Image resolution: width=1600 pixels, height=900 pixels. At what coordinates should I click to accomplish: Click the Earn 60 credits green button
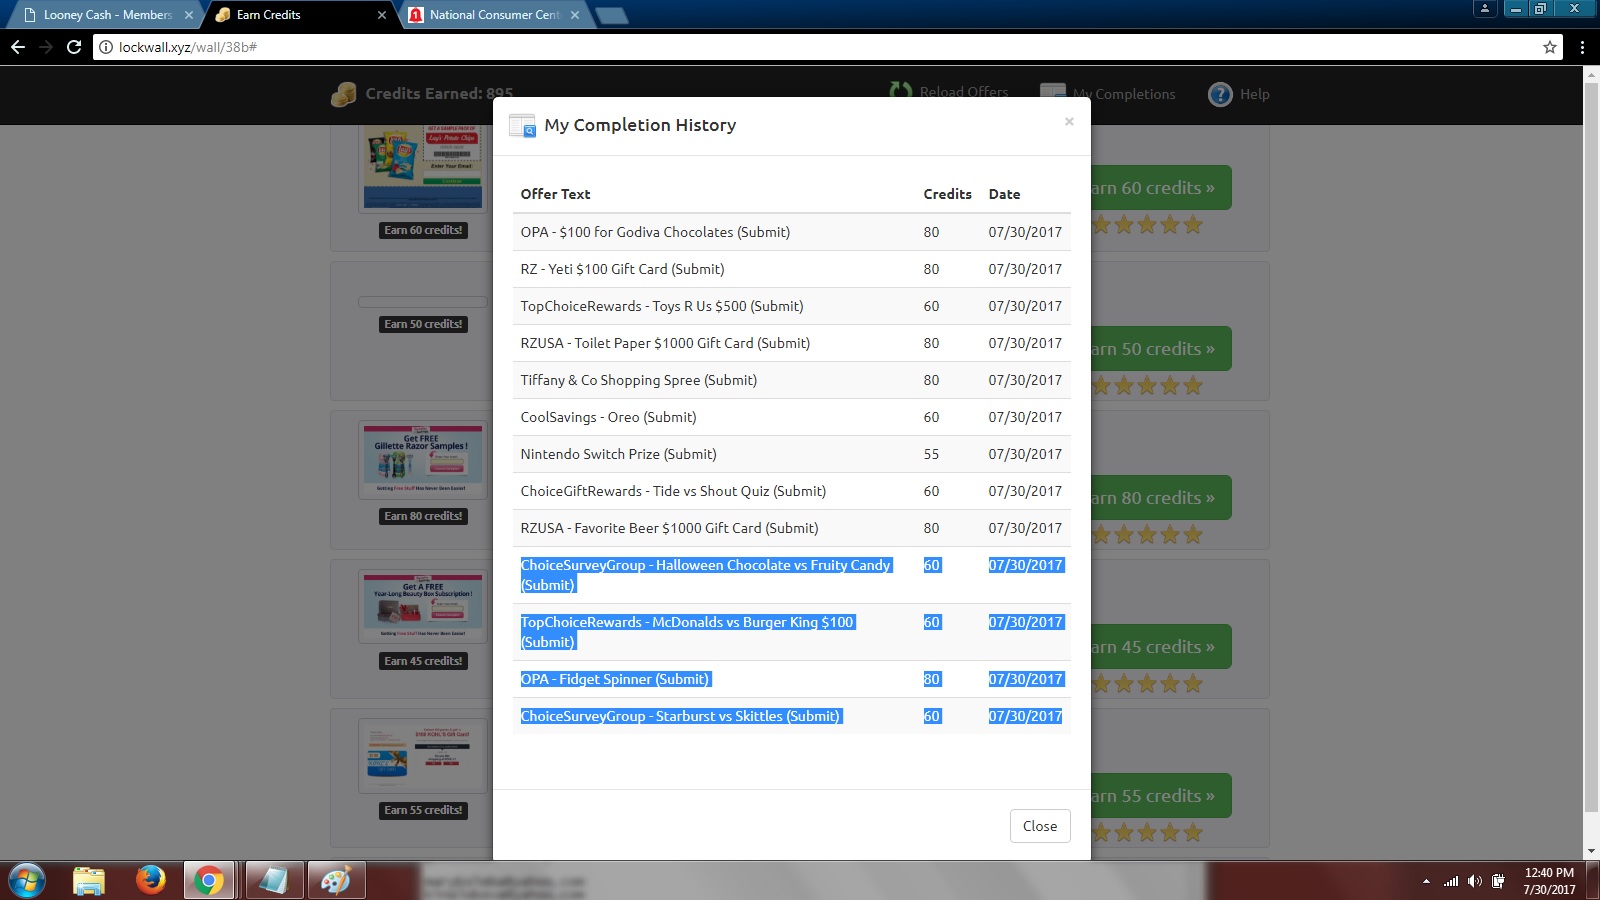(x=1160, y=188)
